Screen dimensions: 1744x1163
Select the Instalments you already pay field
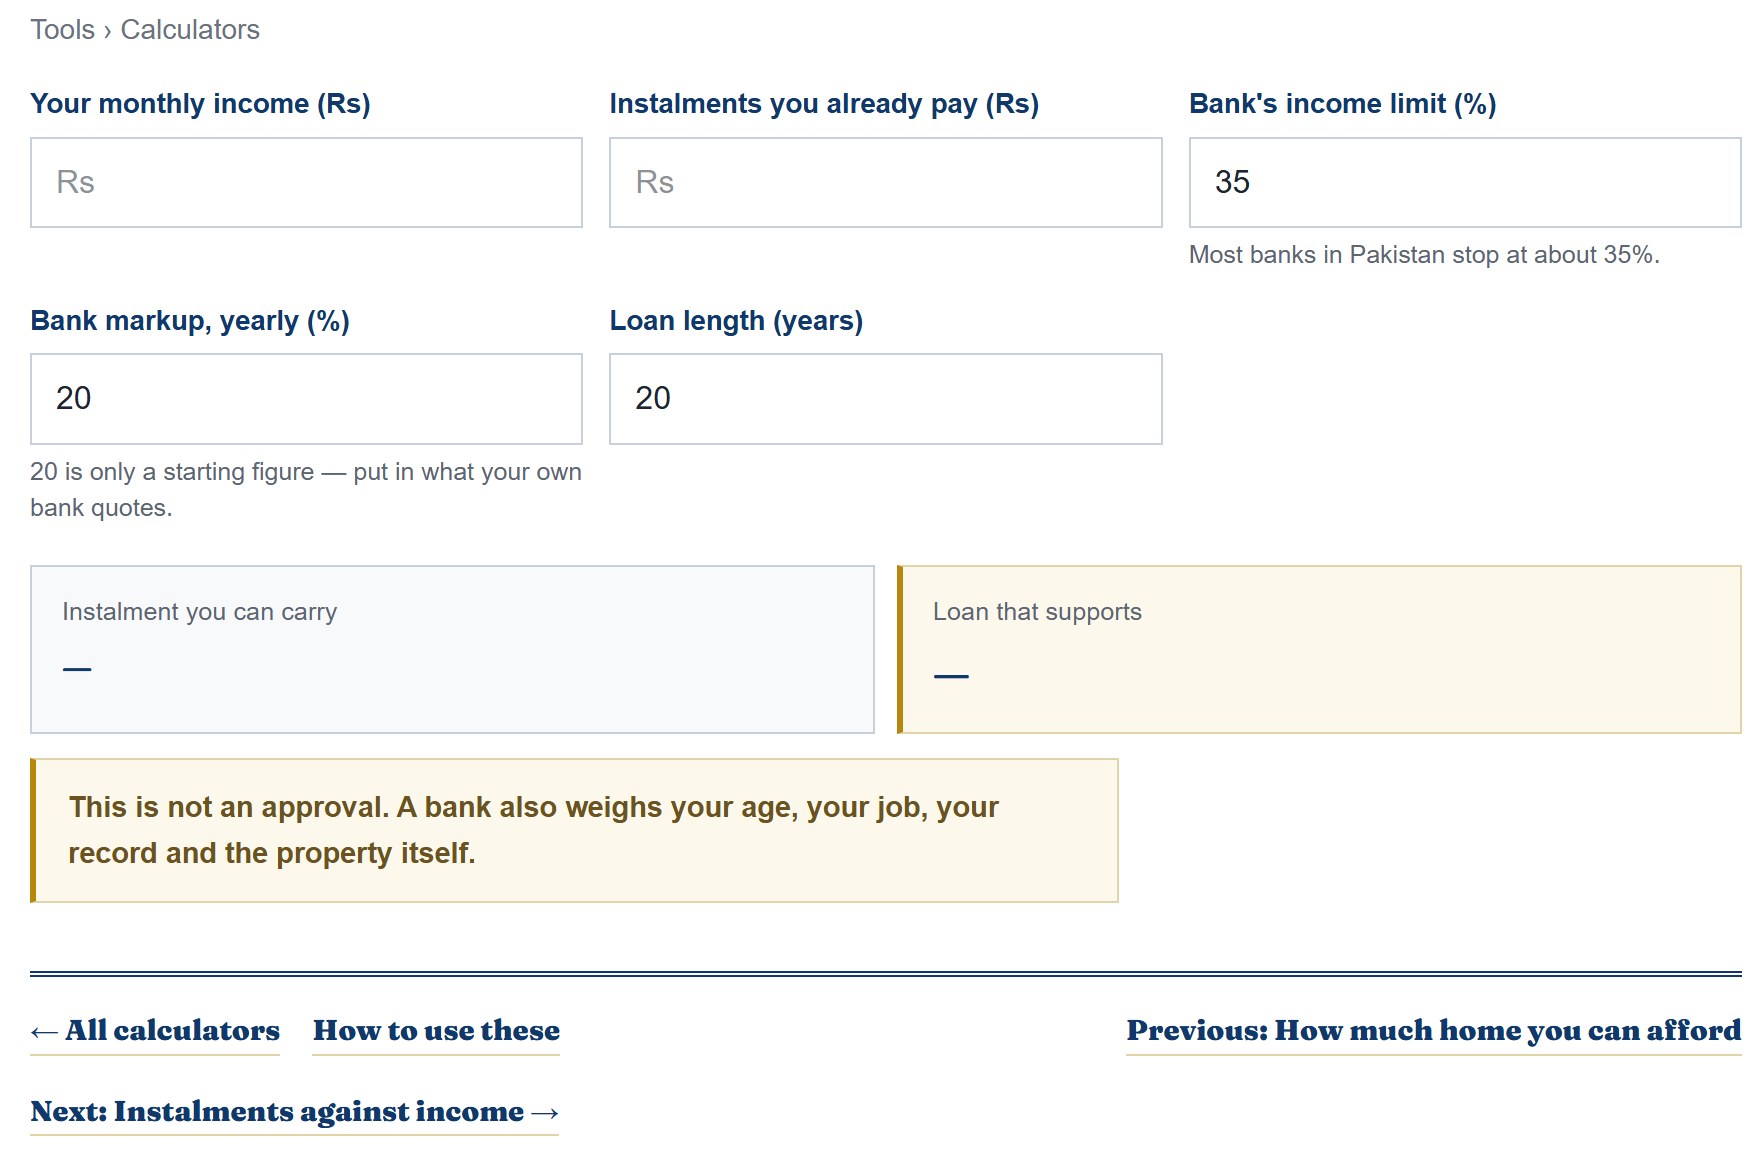(x=886, y=182)
